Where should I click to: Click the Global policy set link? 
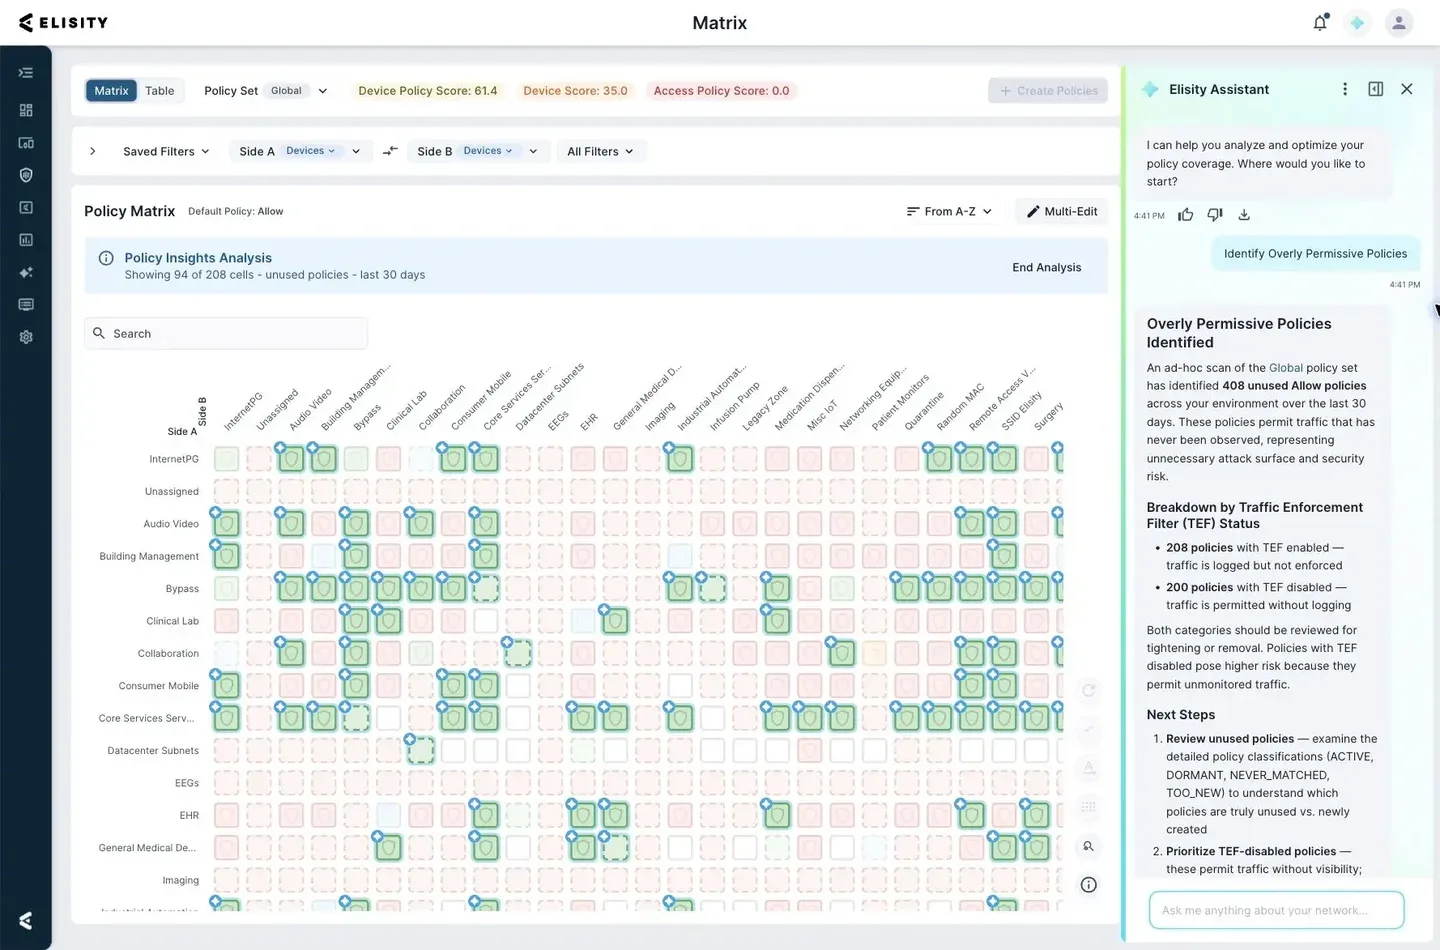(1285, 368)
